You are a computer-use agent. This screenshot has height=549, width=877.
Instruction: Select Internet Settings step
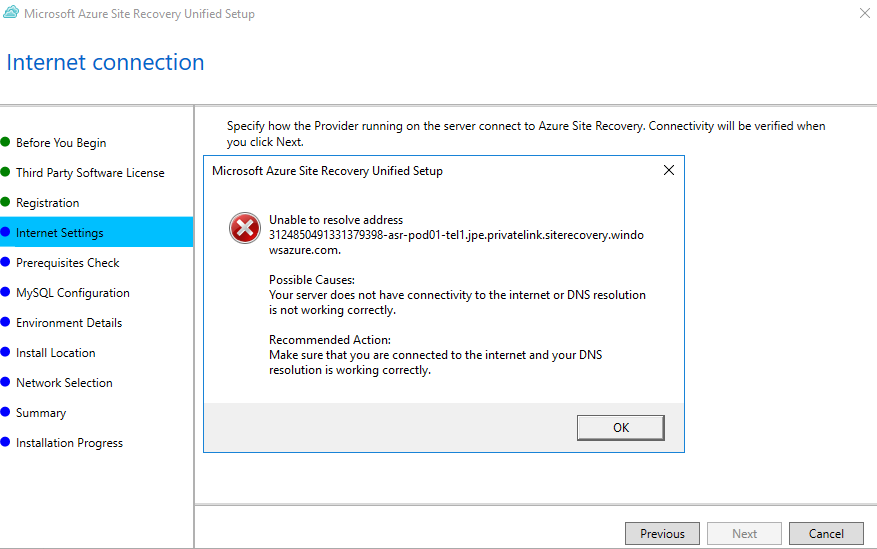pos(96,232)
